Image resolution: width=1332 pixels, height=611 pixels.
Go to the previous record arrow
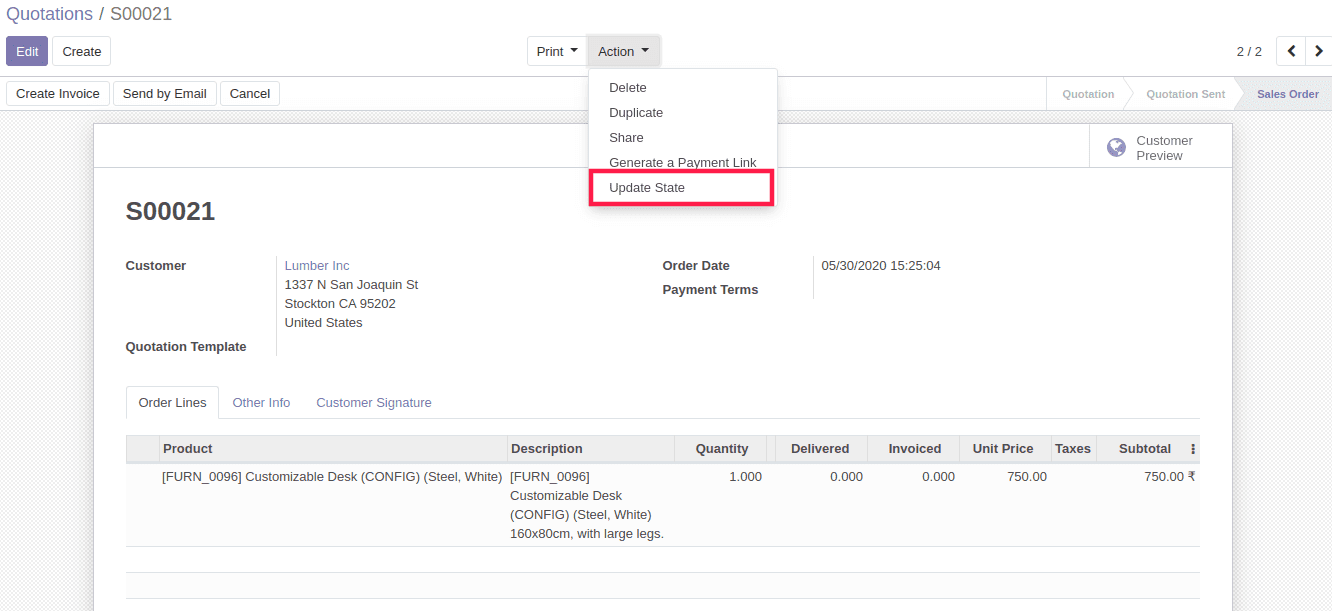[1291, 51]
